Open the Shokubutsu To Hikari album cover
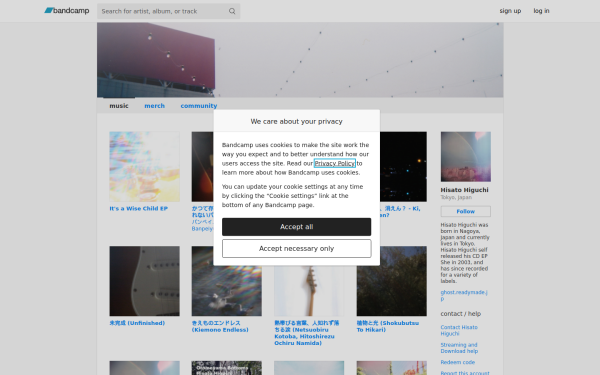Screen dimensions: 600x375 [x=391, y=281]
